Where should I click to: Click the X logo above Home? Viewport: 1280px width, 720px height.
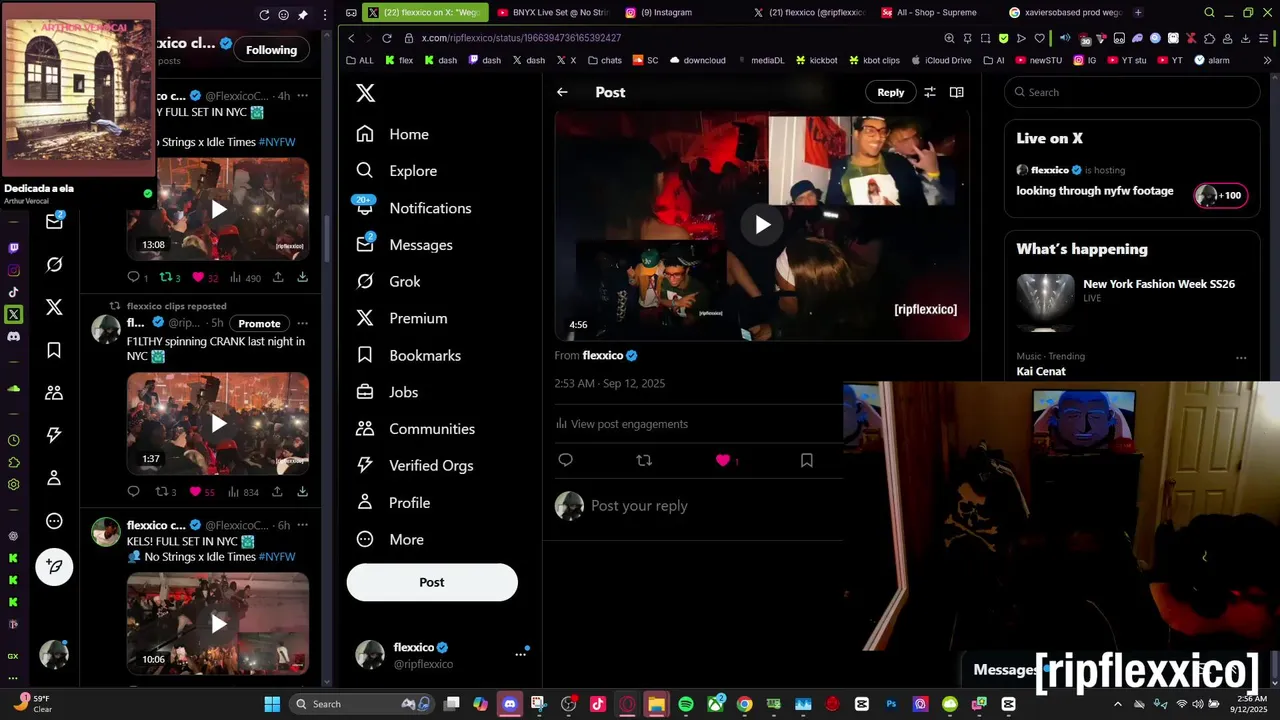pyautogui.click(x=366, y=93)
